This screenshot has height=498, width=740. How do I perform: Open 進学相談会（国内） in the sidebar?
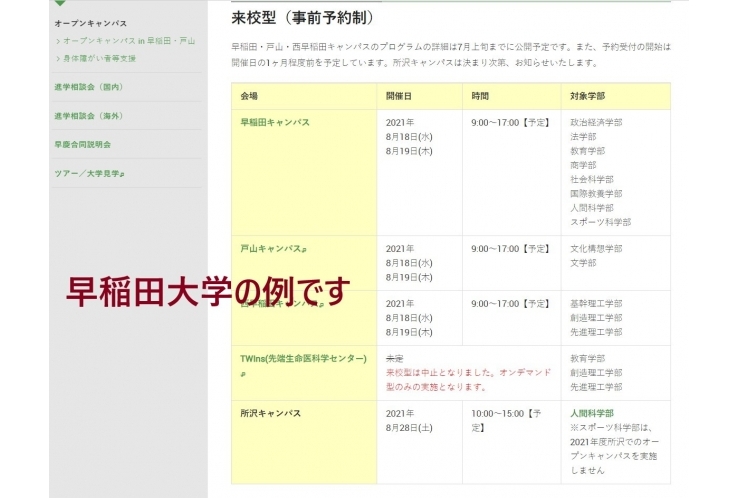89,87
